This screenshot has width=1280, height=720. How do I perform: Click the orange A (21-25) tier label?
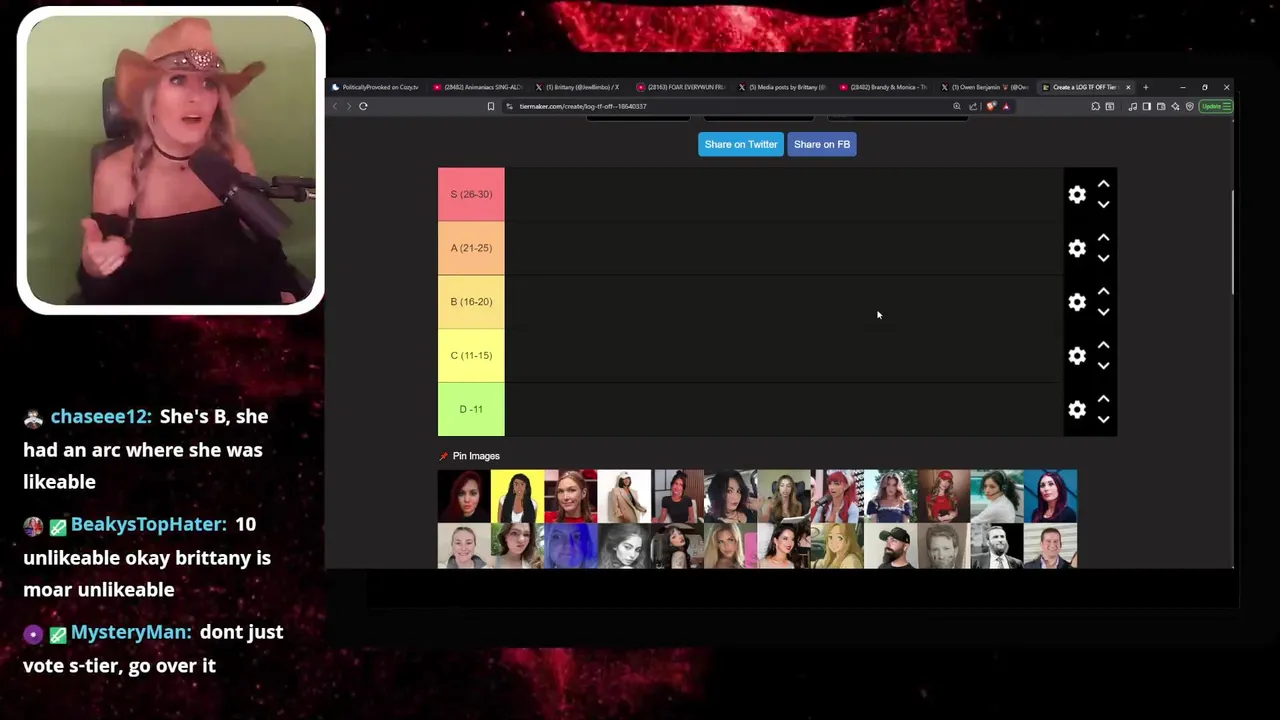(471, 248)
